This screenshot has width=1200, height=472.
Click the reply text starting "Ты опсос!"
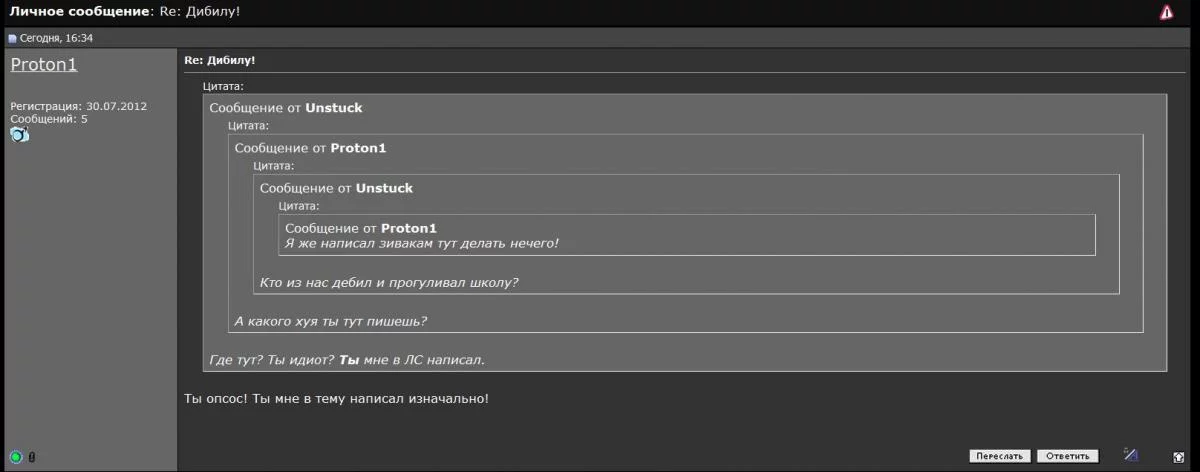pyautogui.click(x=337, y=399)
